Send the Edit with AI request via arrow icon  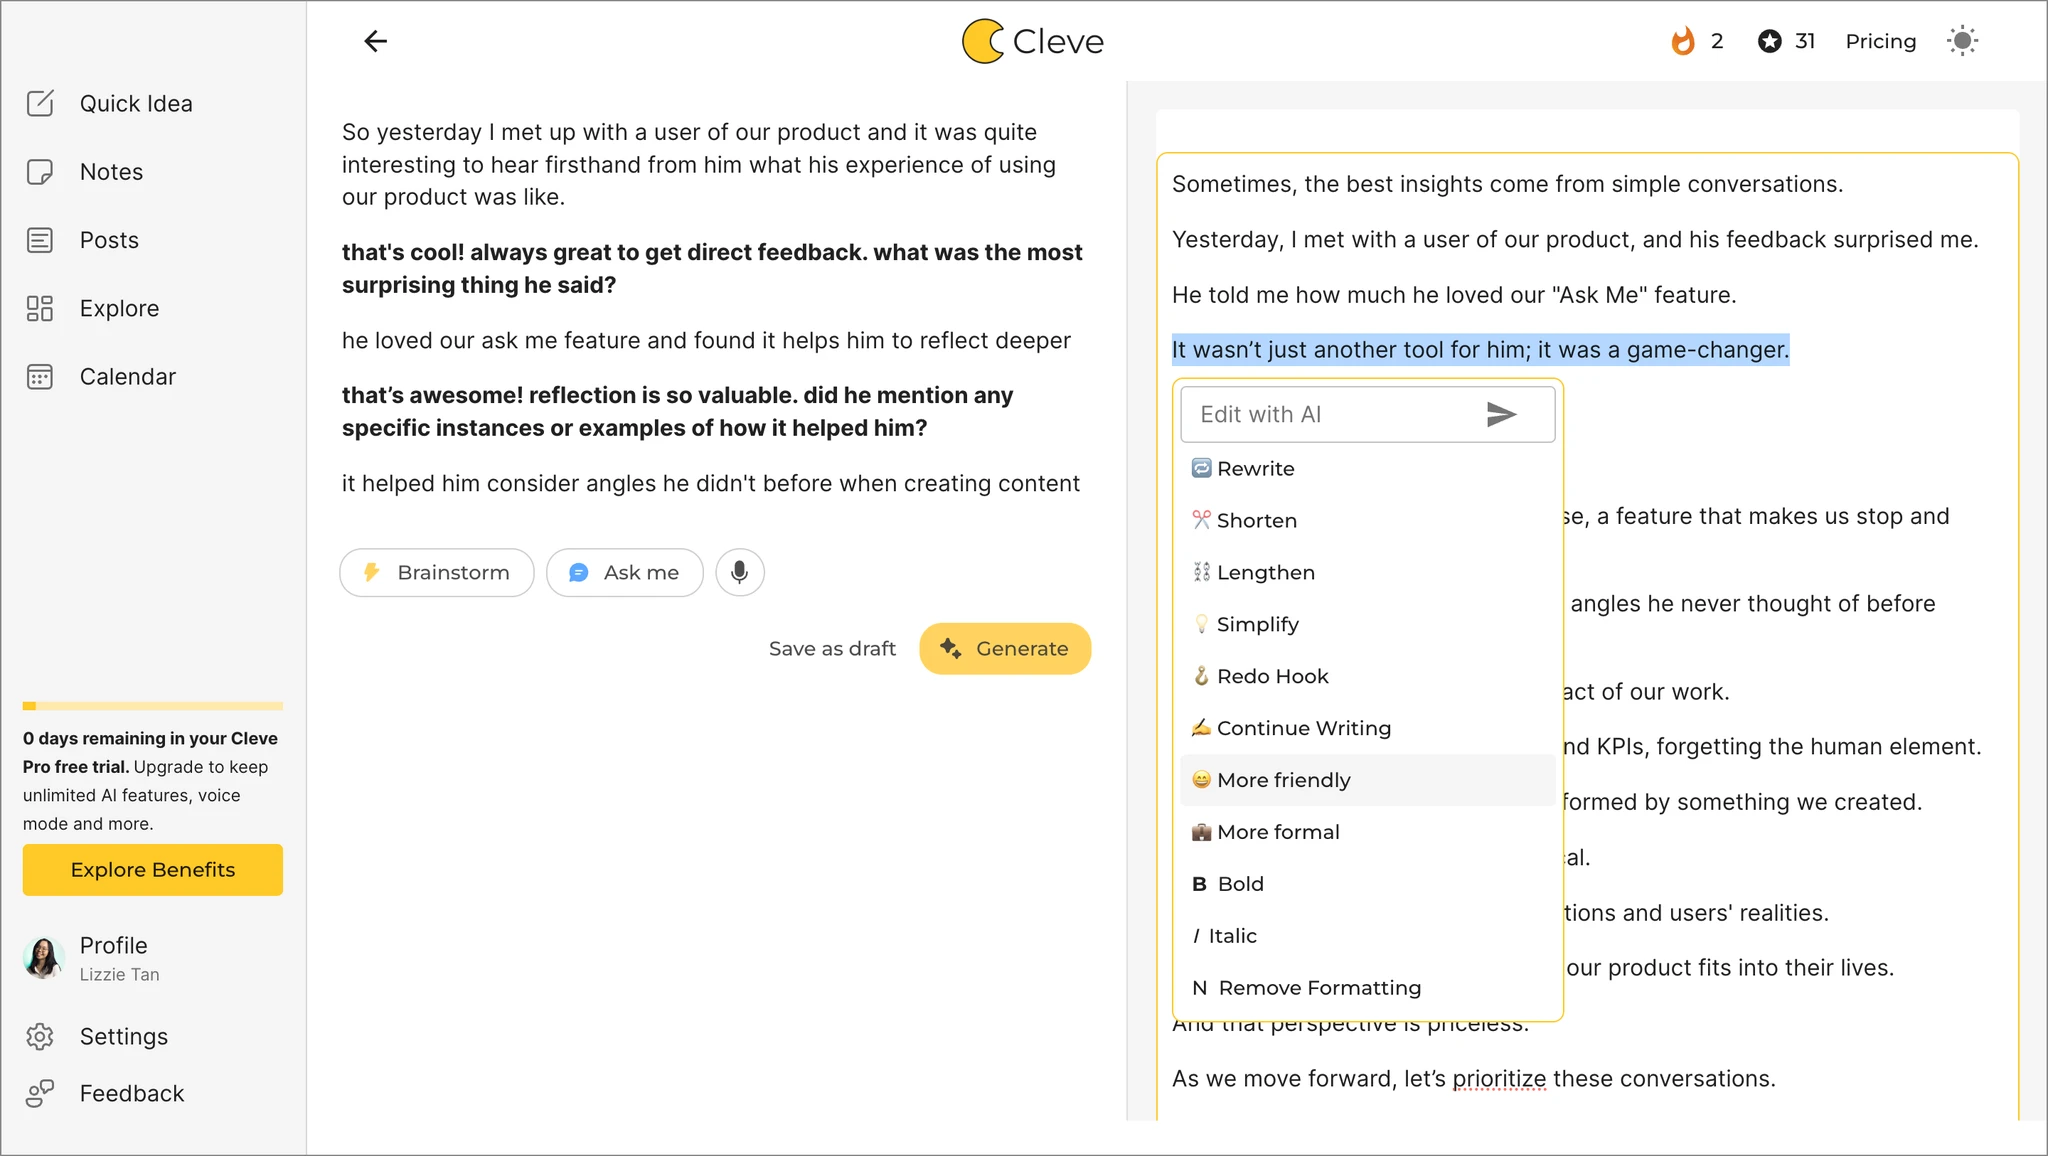coord(1502,414)
